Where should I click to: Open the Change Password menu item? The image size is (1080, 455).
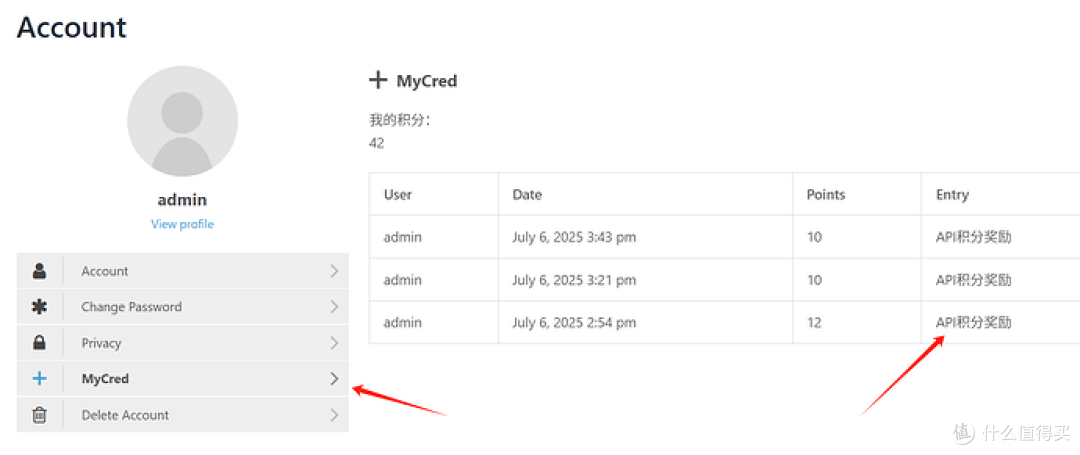(x=183, y=307)
